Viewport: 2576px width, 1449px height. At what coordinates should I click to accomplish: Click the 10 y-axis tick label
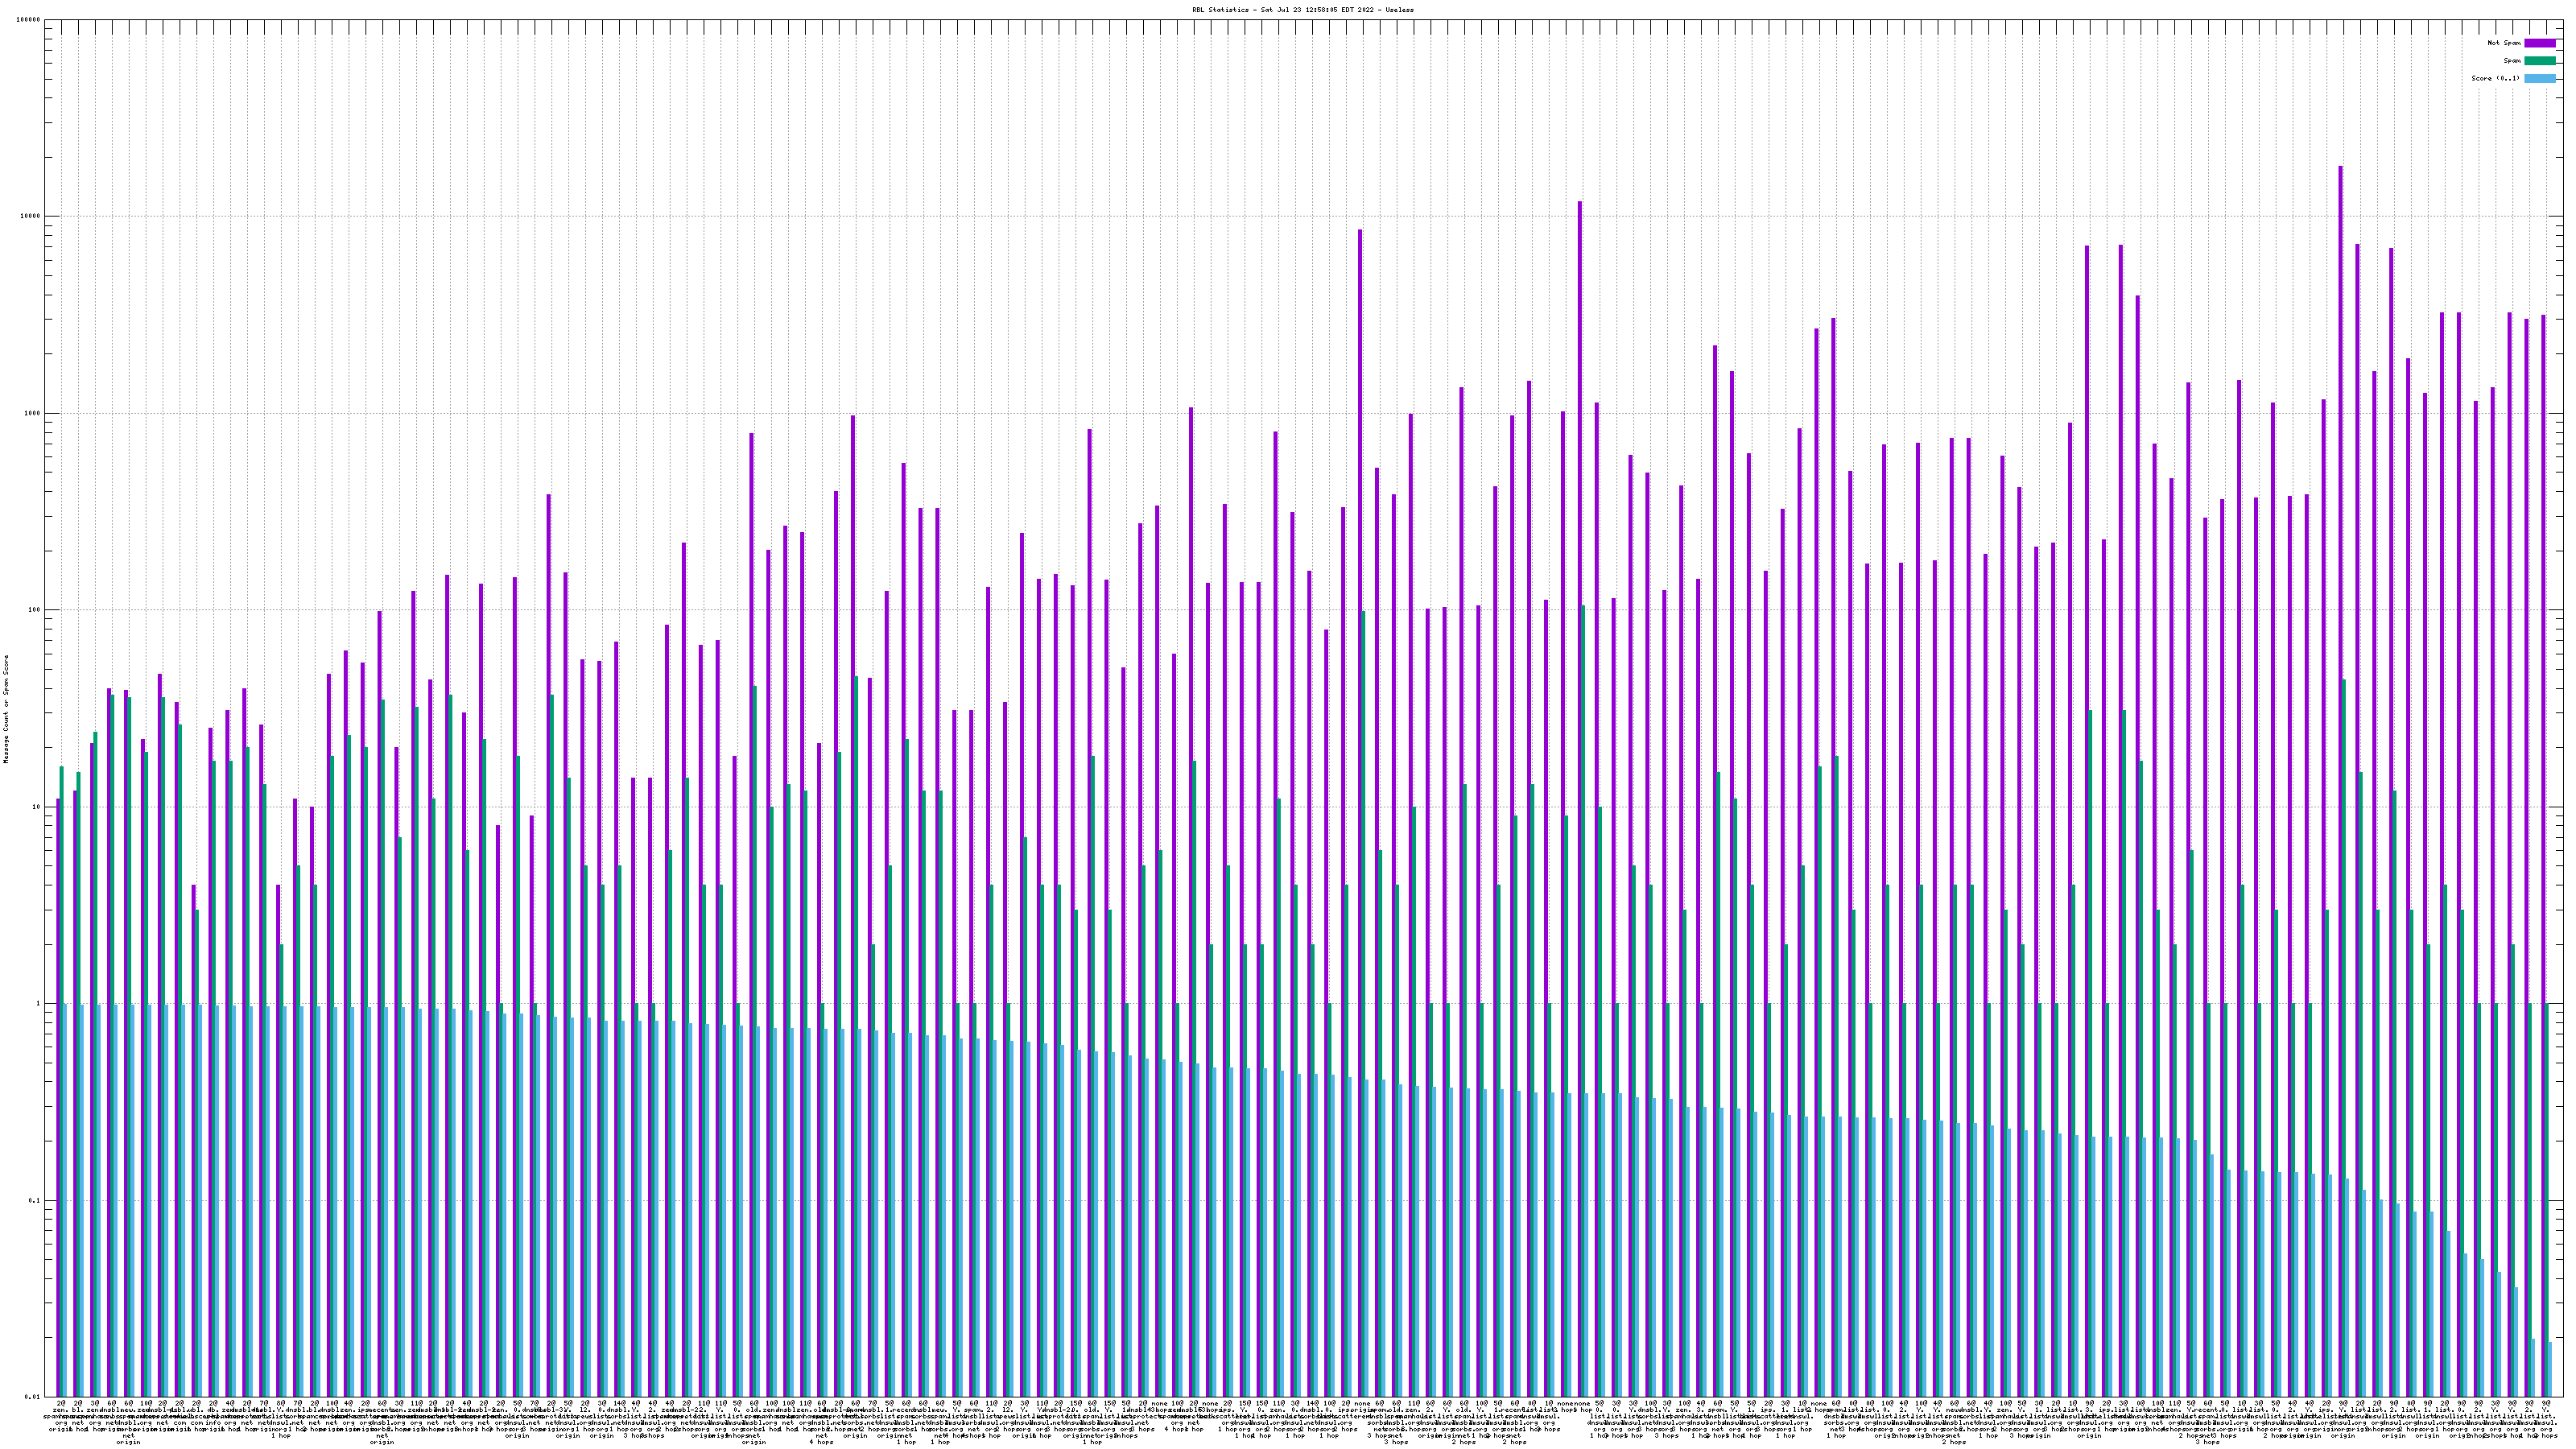click(37, 807)
